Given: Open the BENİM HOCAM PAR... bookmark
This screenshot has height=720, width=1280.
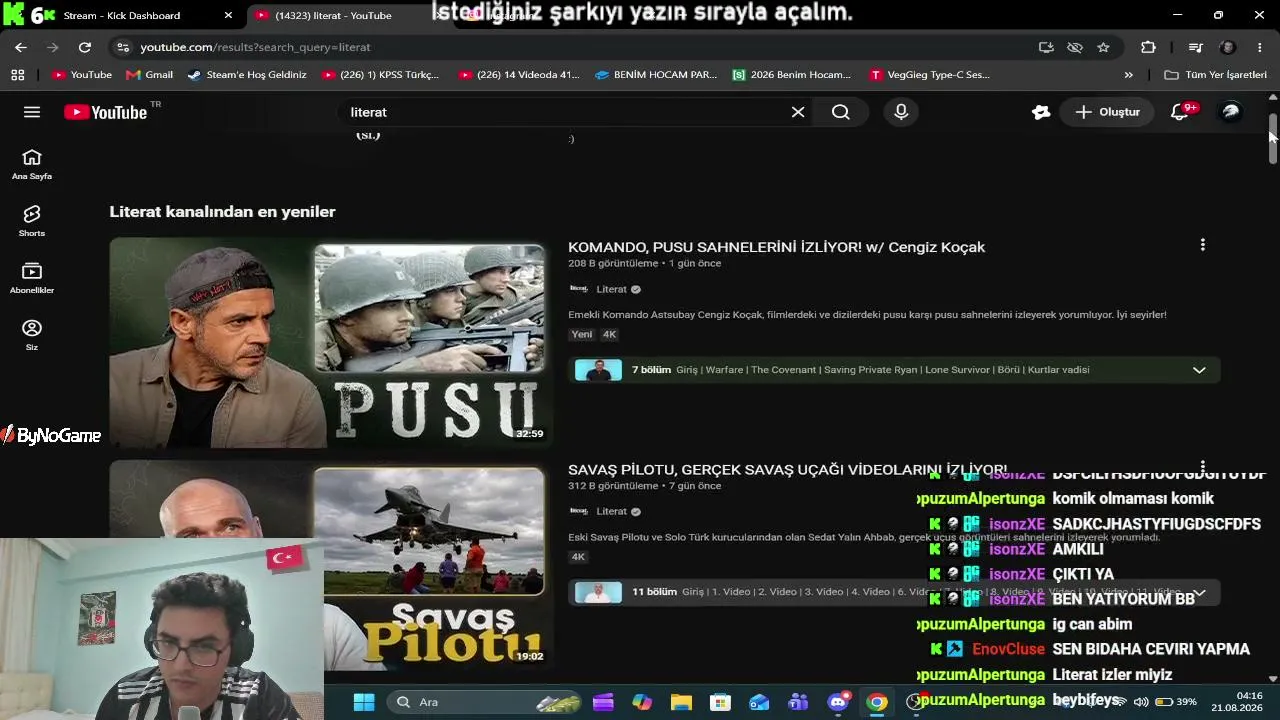Looking at the screenshot, I should click(x=656, y=75).
